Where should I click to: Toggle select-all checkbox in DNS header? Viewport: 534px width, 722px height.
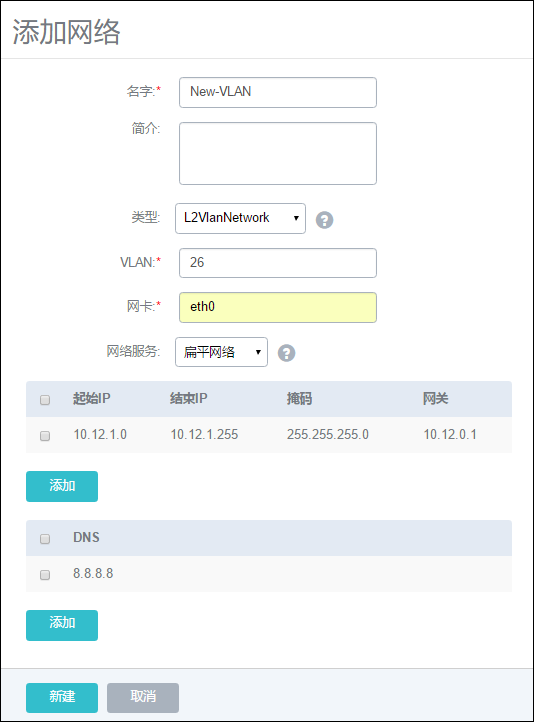tap(45, 538)
